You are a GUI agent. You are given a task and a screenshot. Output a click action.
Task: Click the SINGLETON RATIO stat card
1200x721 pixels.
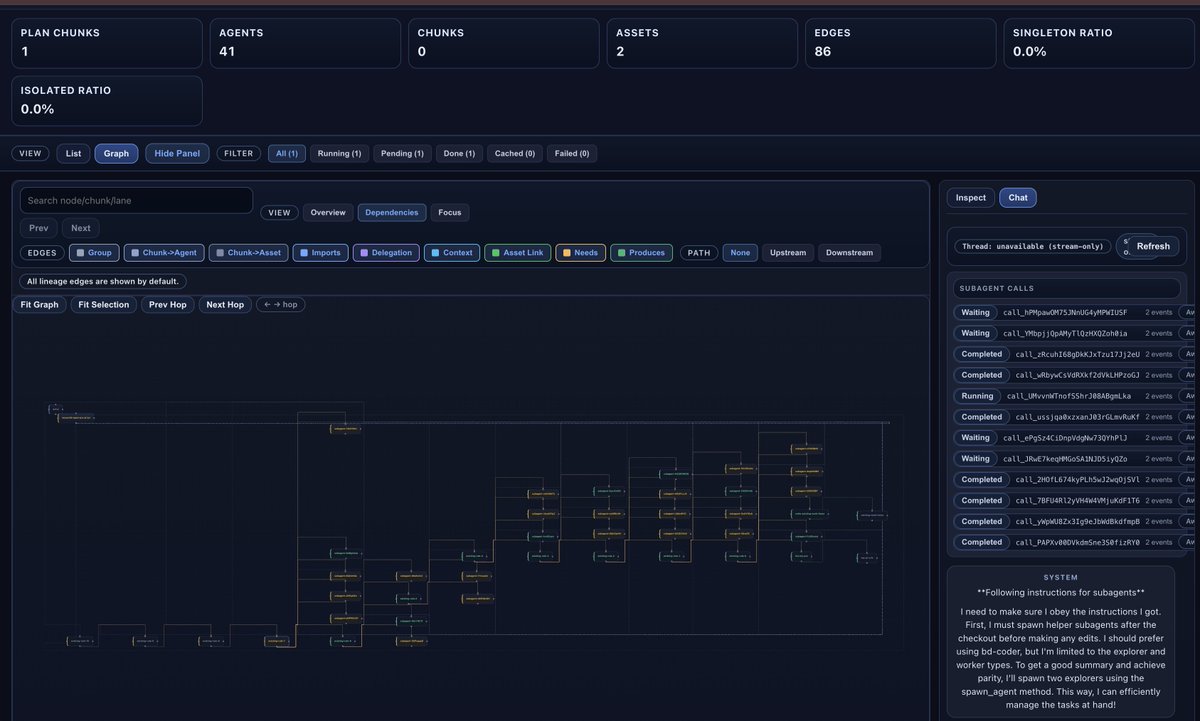1099,43
